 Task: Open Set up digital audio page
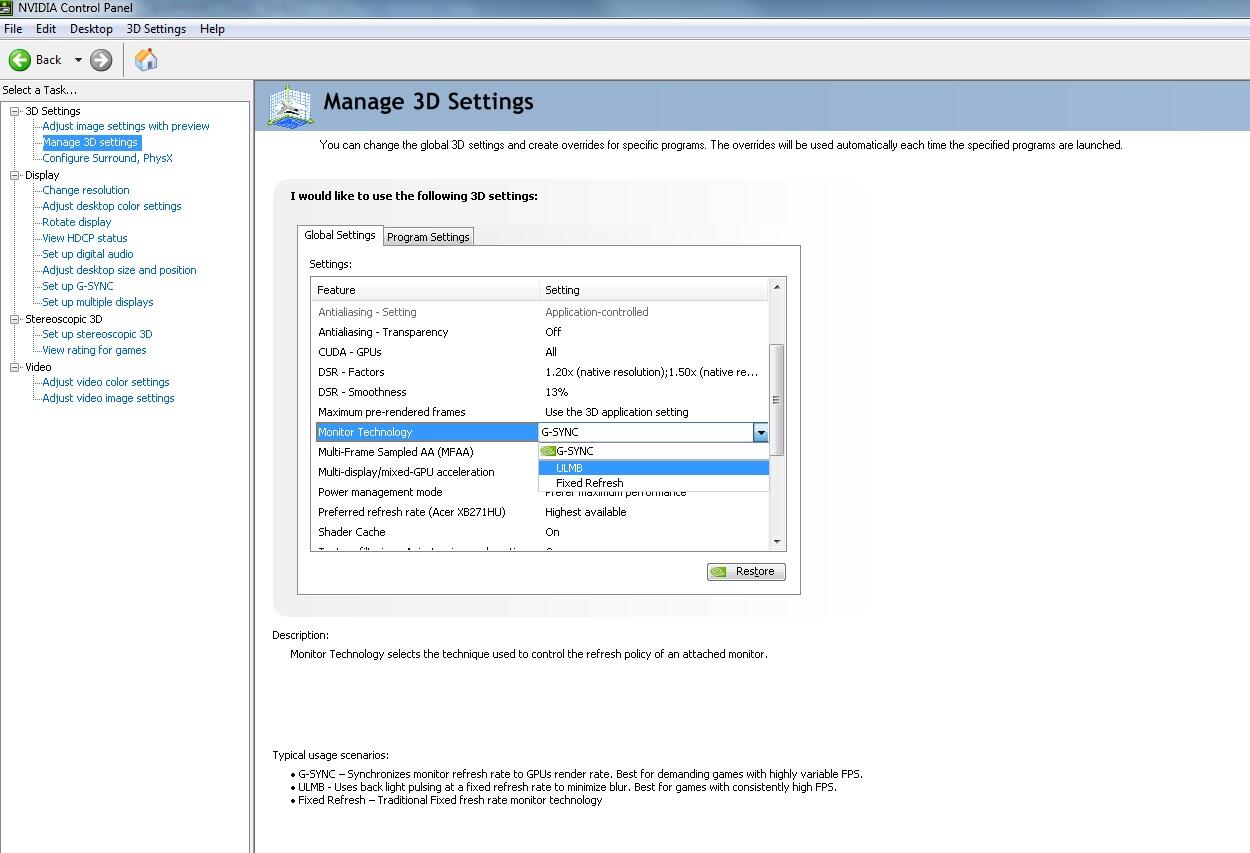(x=88, y=254)
